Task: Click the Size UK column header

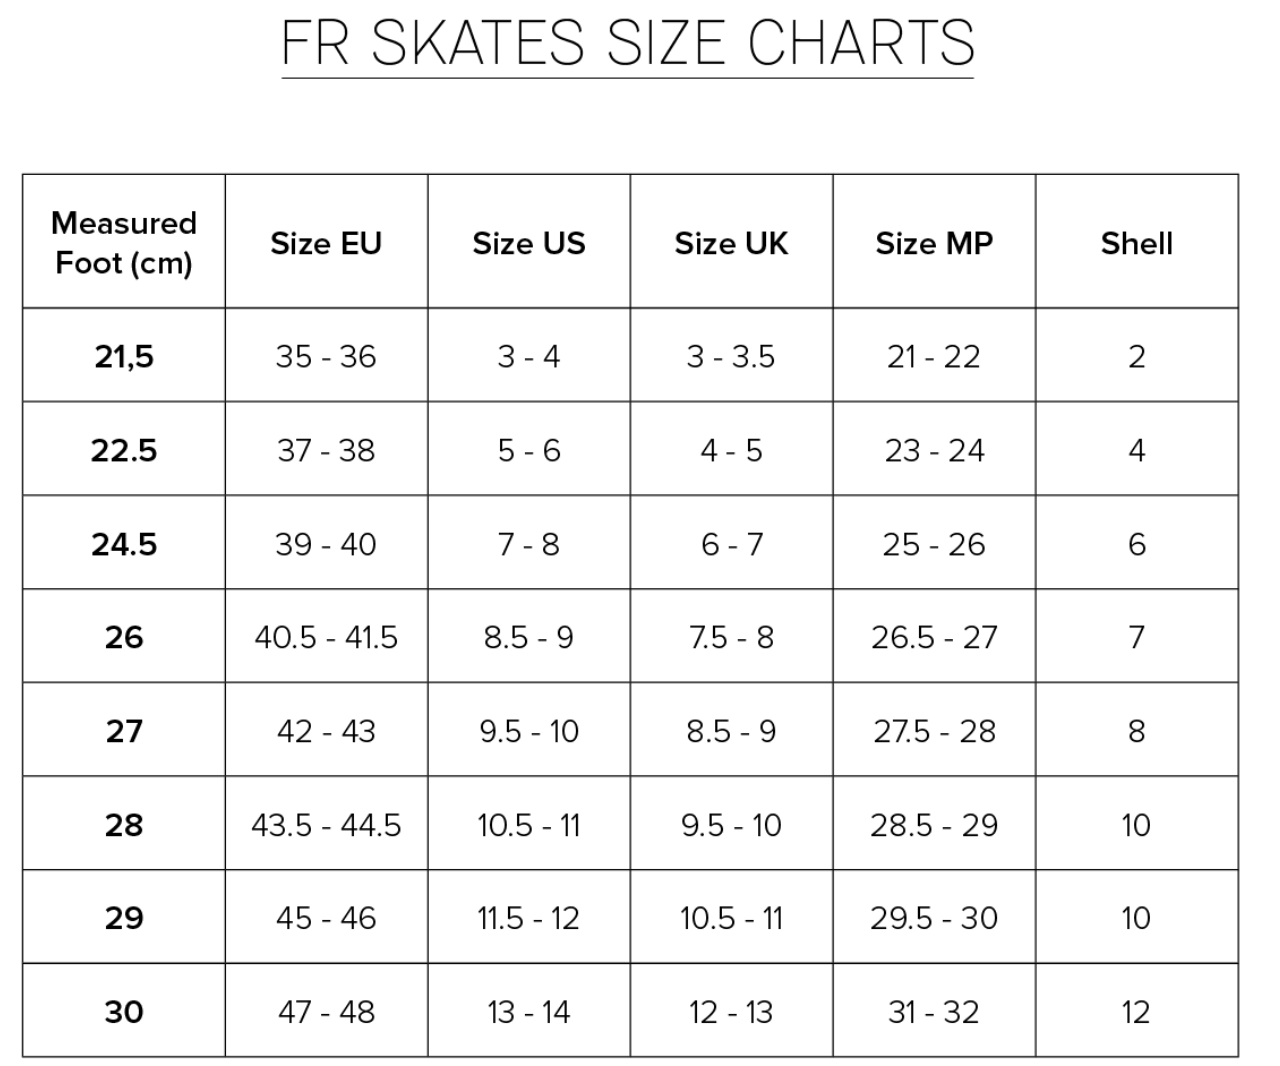Action: coord(731,243)
